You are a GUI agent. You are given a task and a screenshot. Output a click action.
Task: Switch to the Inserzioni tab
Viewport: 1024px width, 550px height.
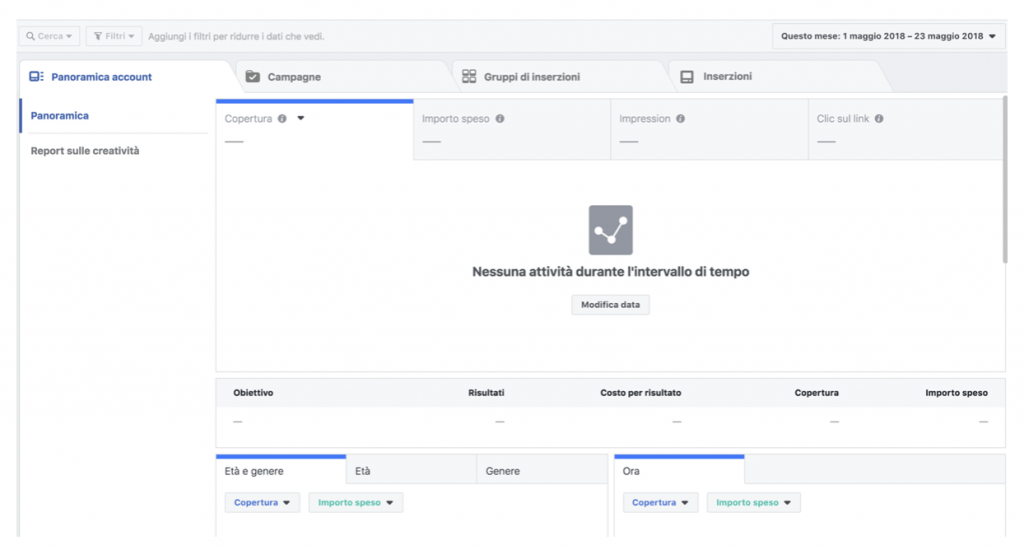pos(777,76)
